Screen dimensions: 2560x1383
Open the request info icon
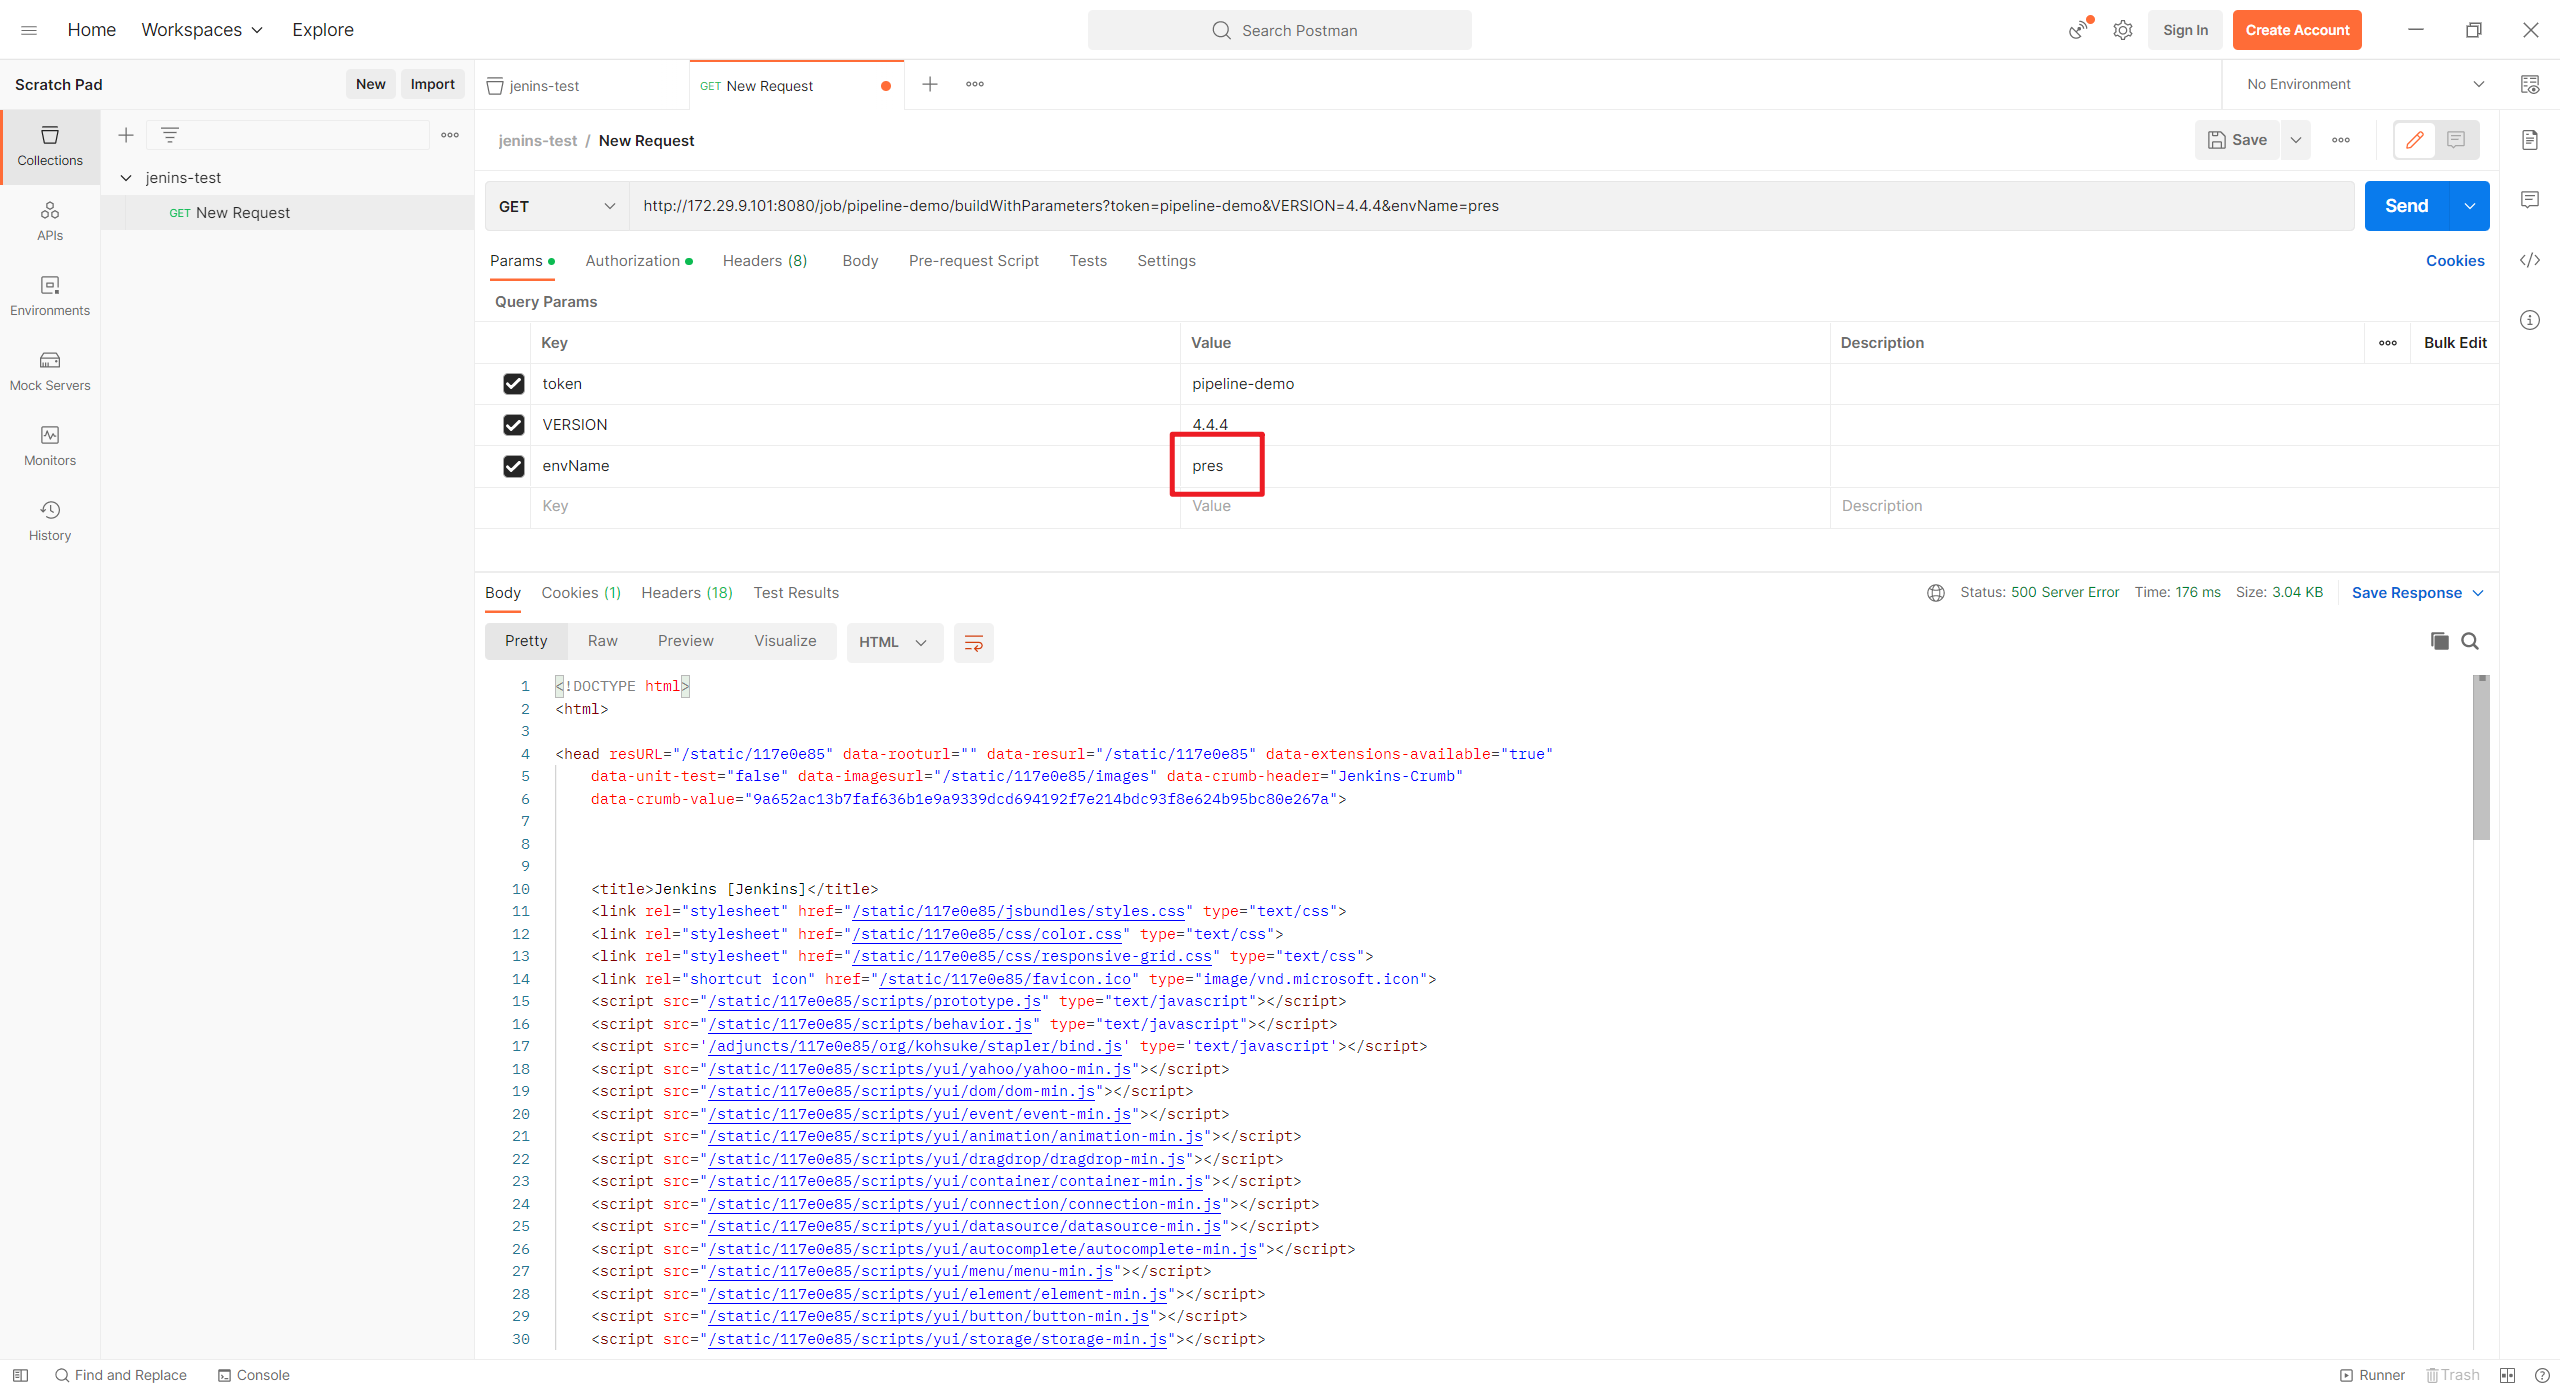coord(2530,320)
